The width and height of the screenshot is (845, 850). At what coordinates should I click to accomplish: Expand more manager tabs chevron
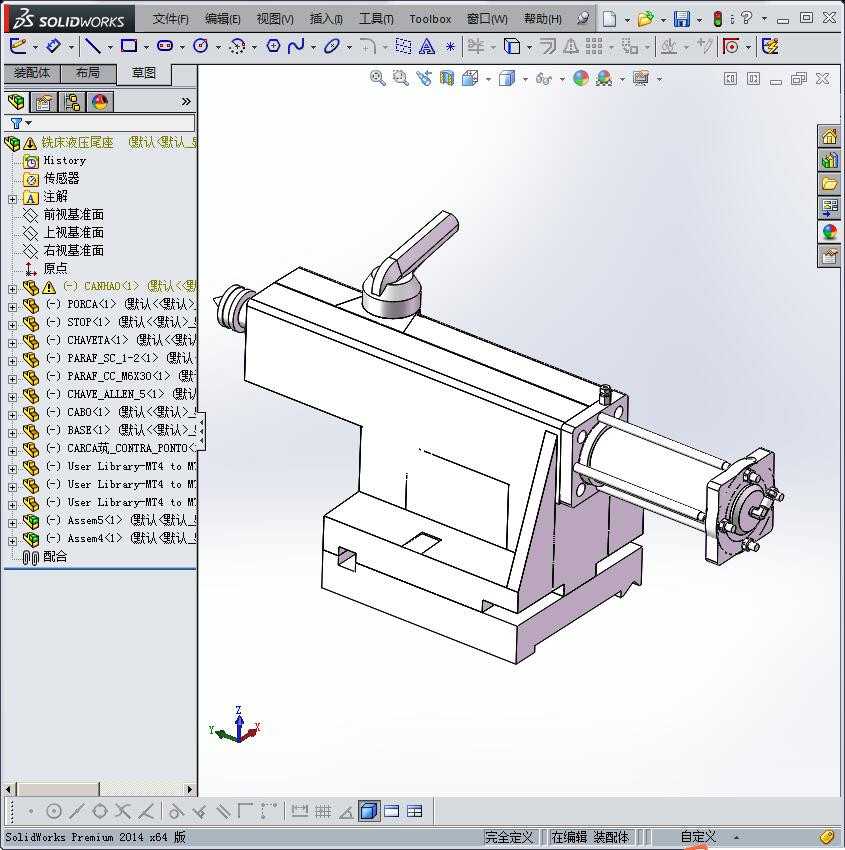coord(186,101)
